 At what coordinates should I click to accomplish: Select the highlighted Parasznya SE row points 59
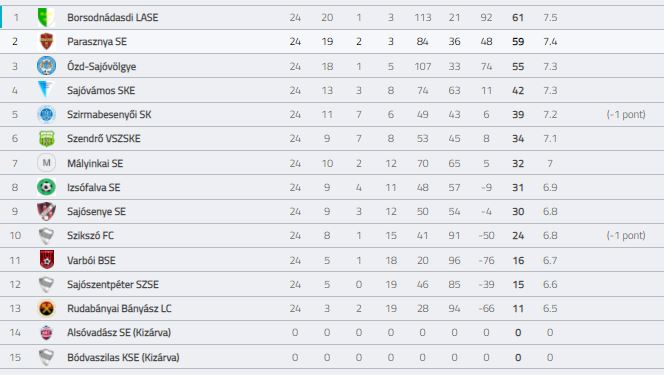[518, 41]
